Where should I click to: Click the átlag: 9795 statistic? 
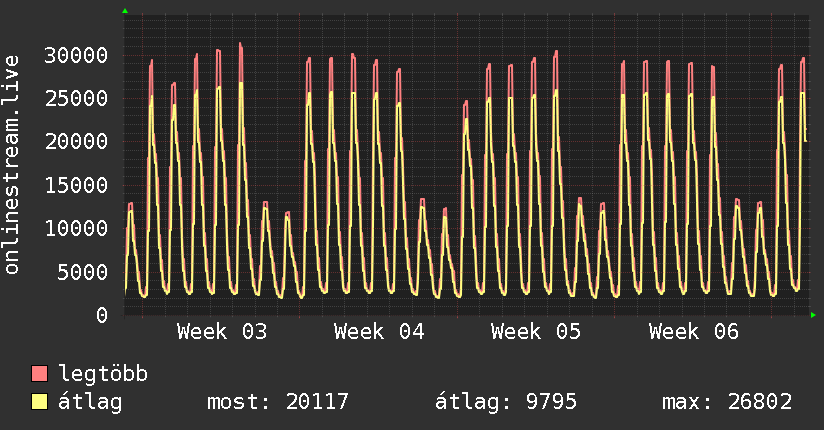point(506,402)
